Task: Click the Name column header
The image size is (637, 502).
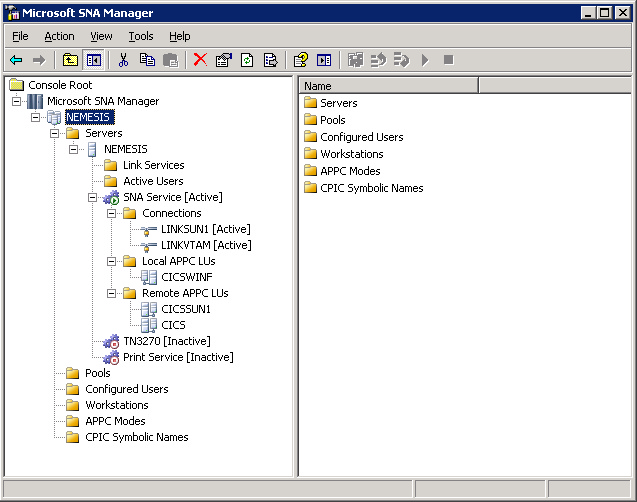Action: pos(389,86)
